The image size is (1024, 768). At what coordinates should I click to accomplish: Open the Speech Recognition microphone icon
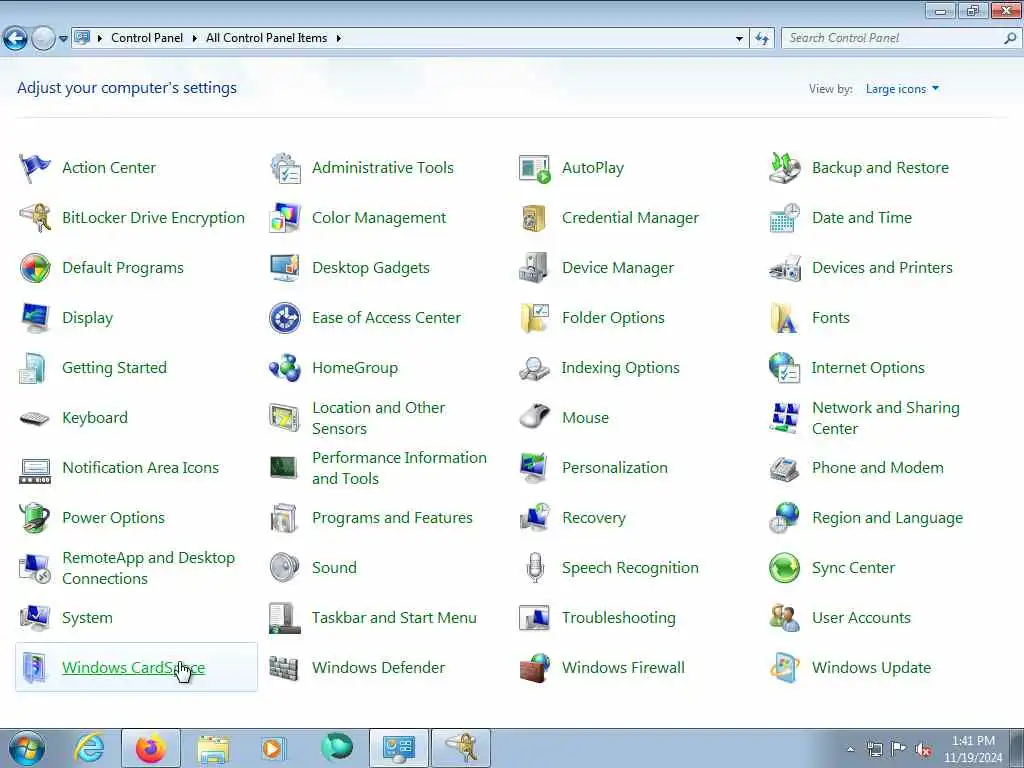point(535,568)
